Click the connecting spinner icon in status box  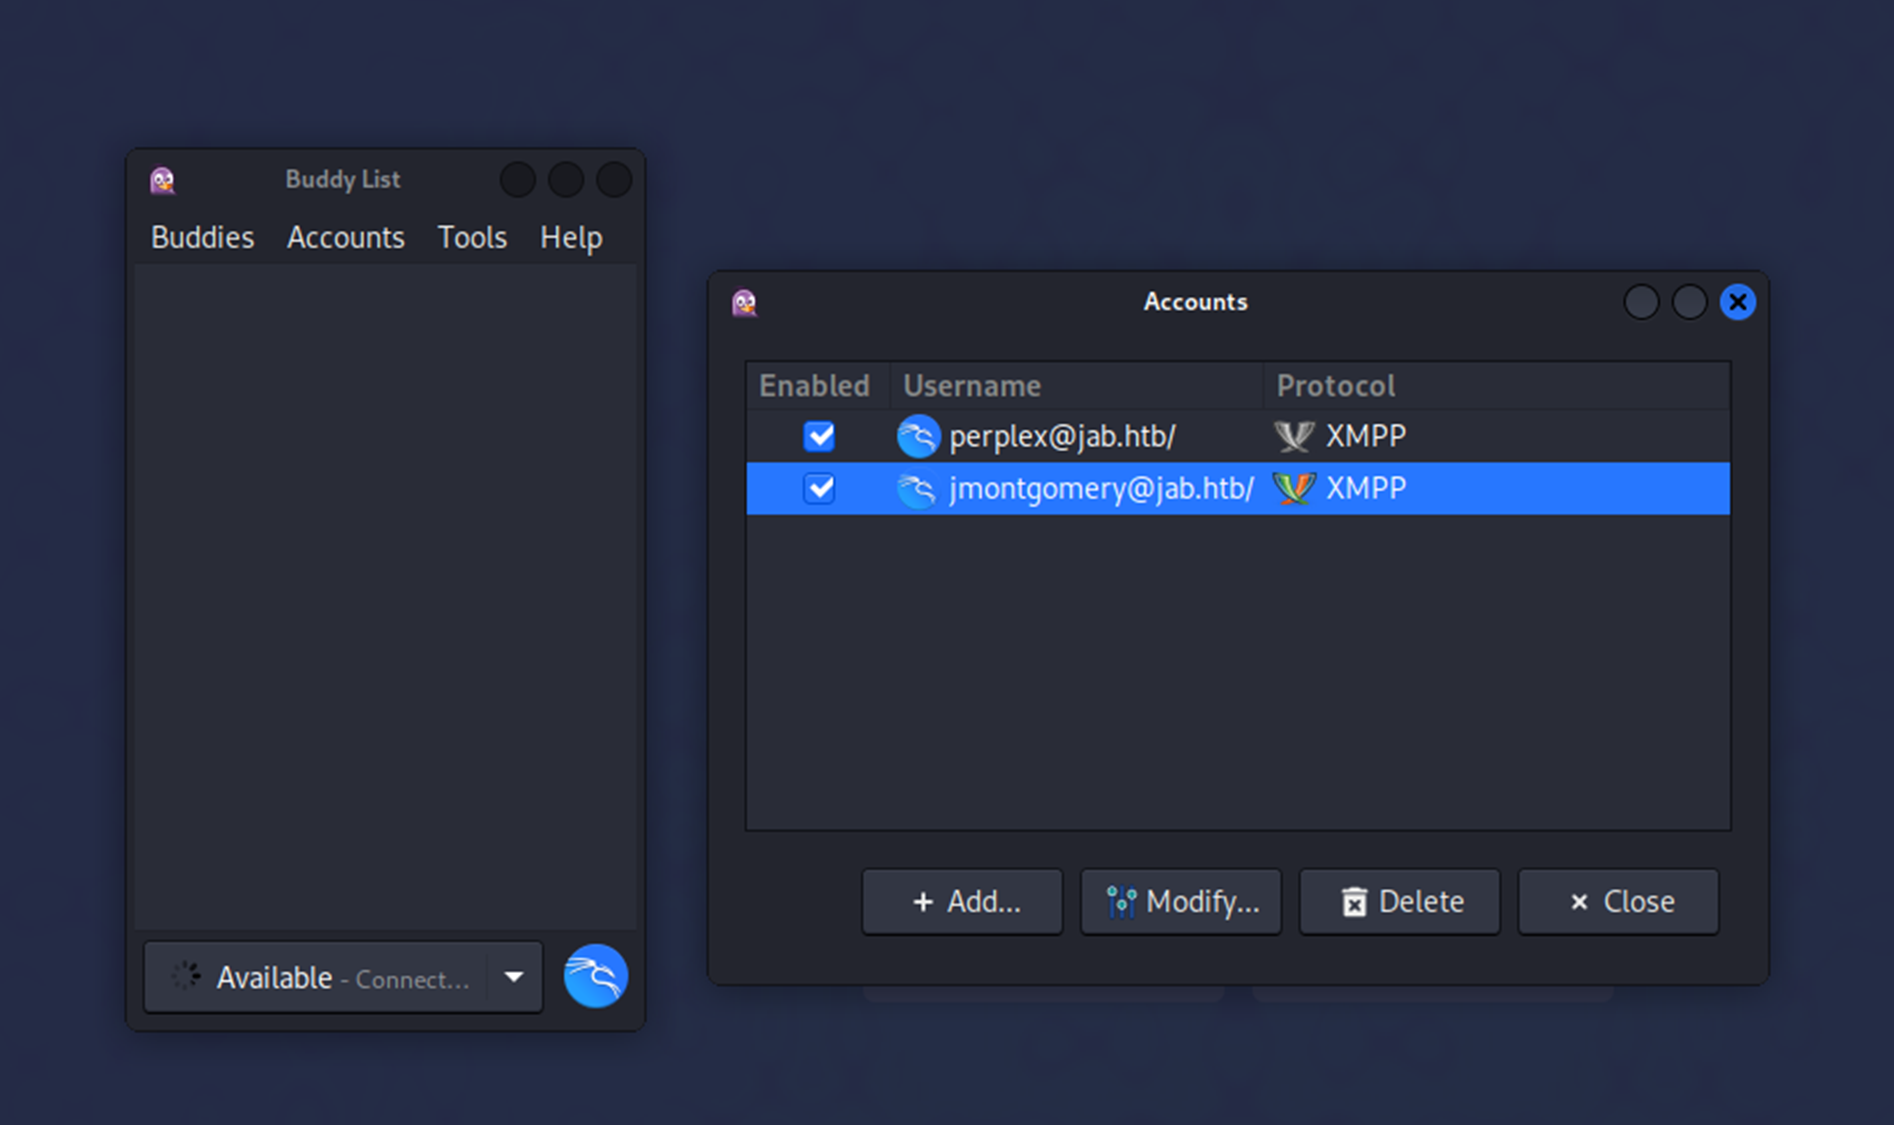(186, 976)
